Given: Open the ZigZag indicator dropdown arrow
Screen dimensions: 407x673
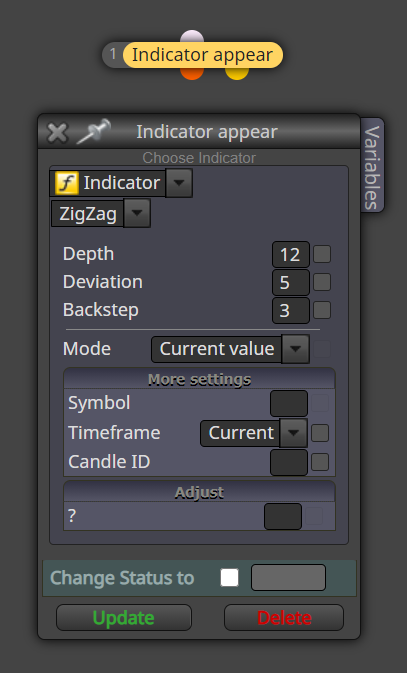Looking at the screenshot, I should [x=137, y=213].
